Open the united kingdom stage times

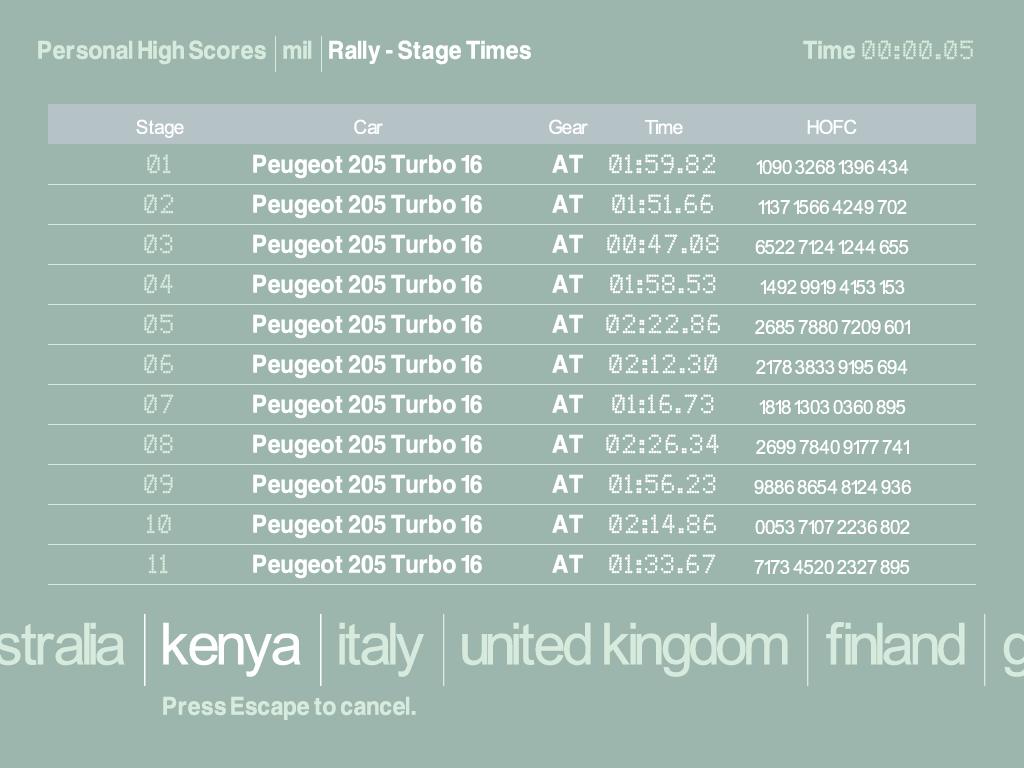[x=624, y=647]
